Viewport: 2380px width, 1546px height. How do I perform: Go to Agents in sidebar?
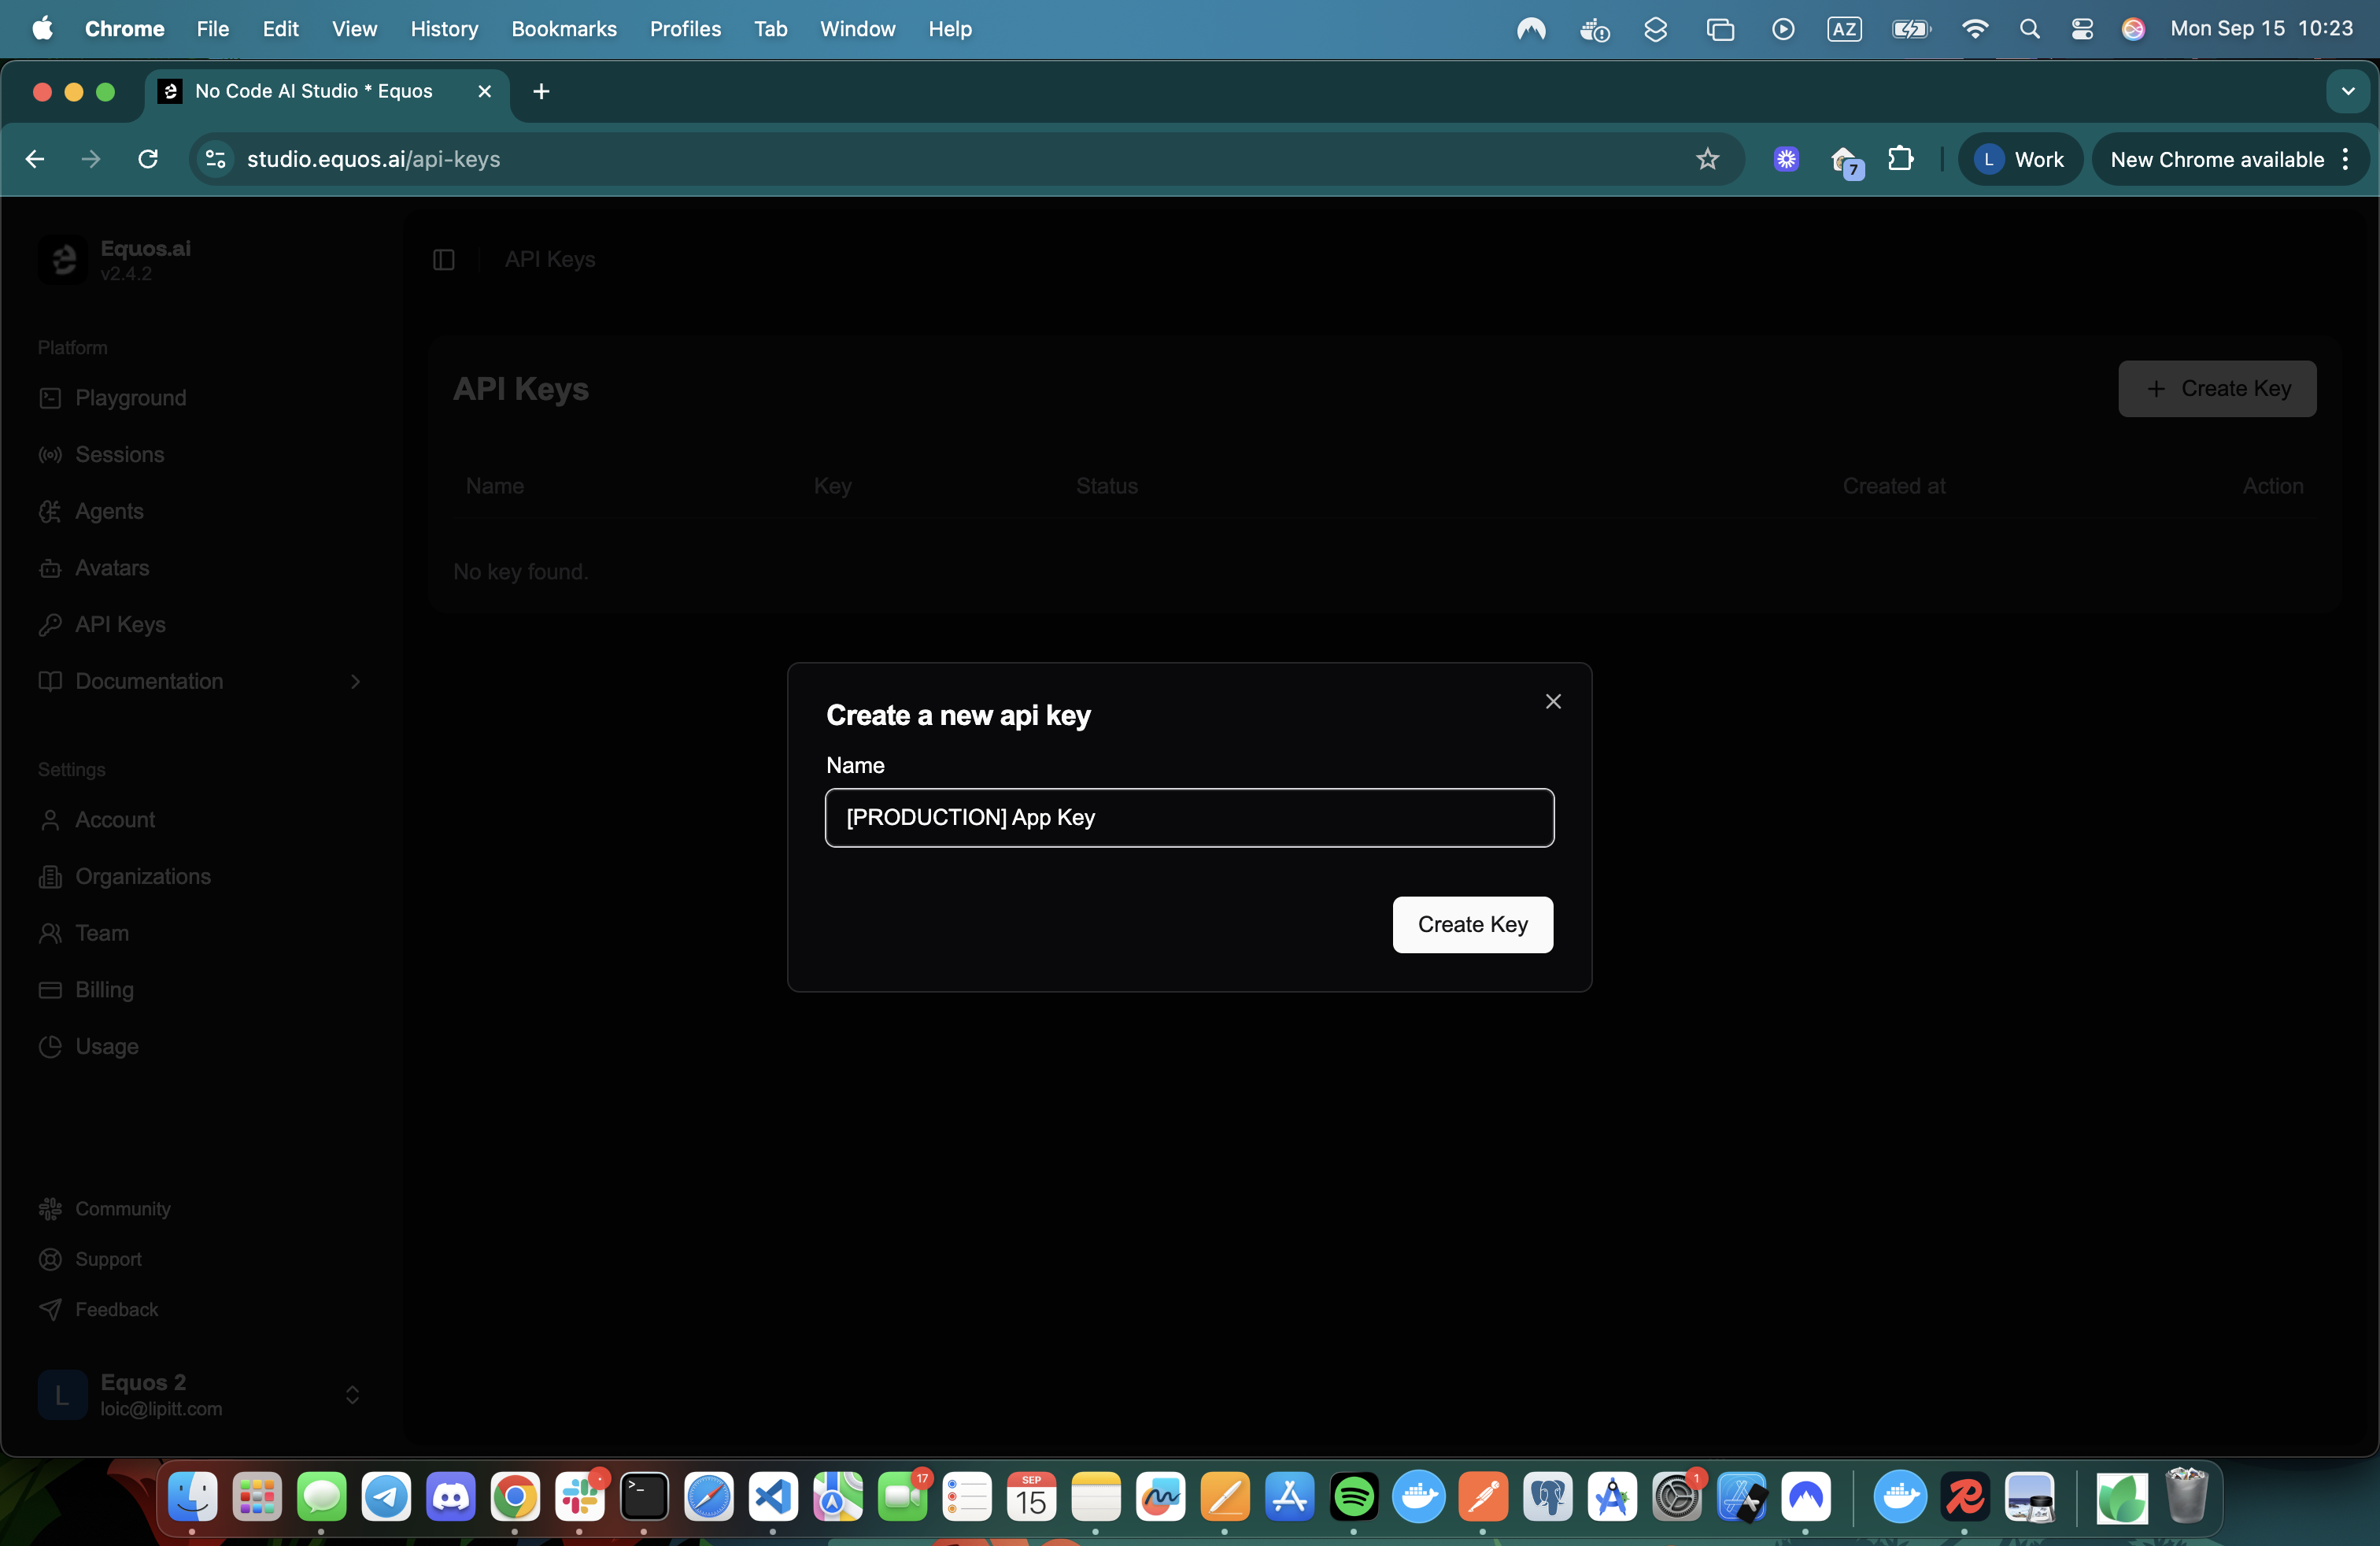tap(109, 511)
